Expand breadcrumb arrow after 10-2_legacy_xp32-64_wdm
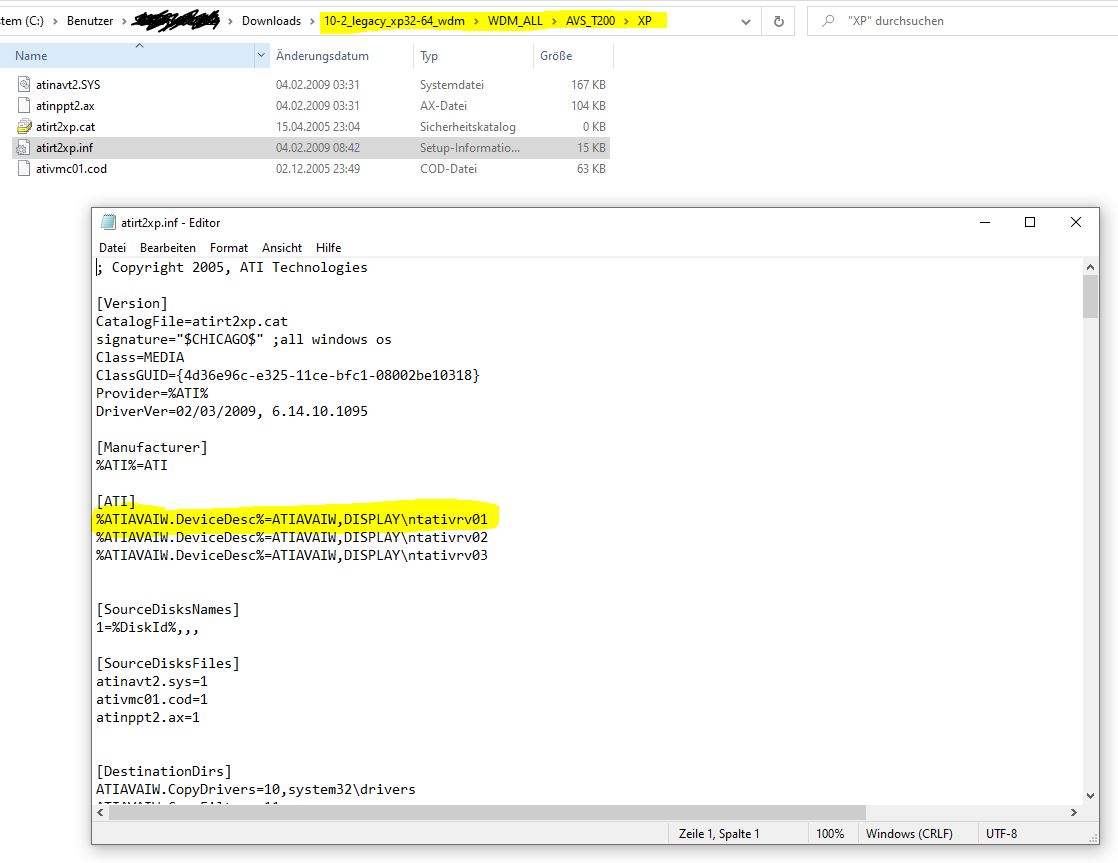This screenshot has width=1118, height=863. click(x=476, y=21)
